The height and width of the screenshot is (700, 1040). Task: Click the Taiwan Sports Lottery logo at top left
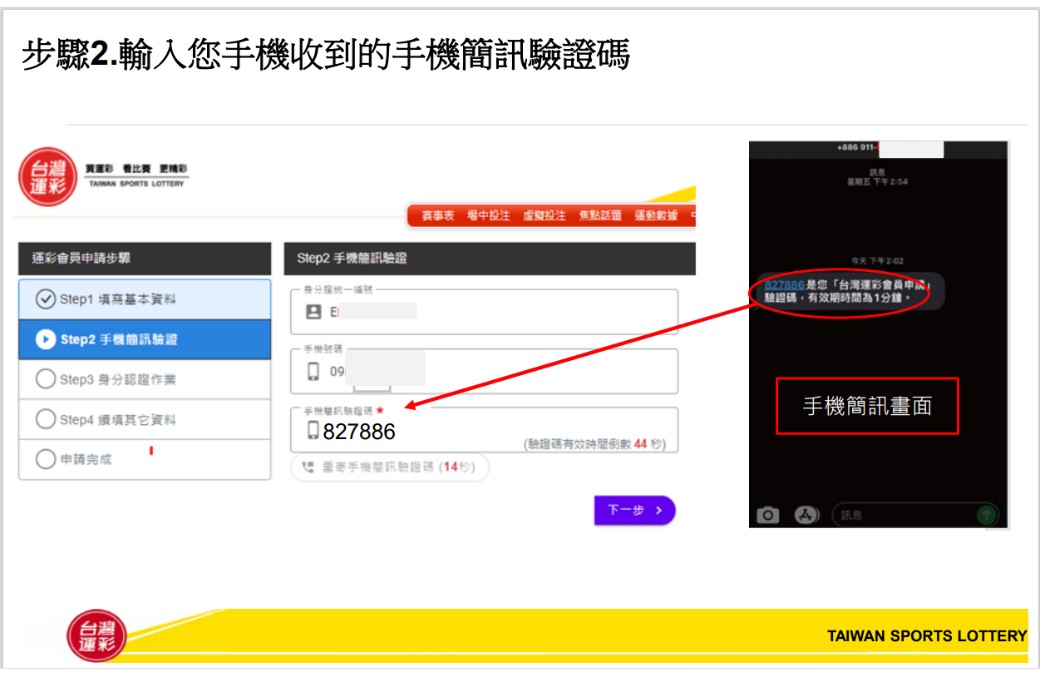pyautogui.click(x=48, y=176)
